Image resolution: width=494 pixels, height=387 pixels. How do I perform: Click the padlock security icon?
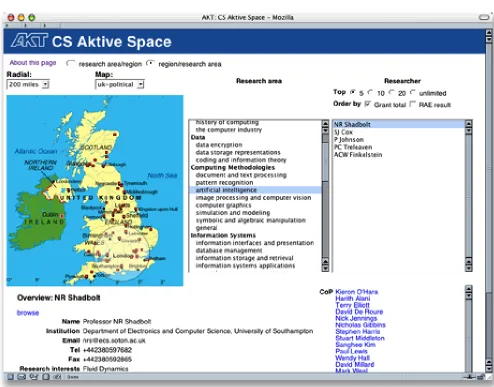coord(481,377)
